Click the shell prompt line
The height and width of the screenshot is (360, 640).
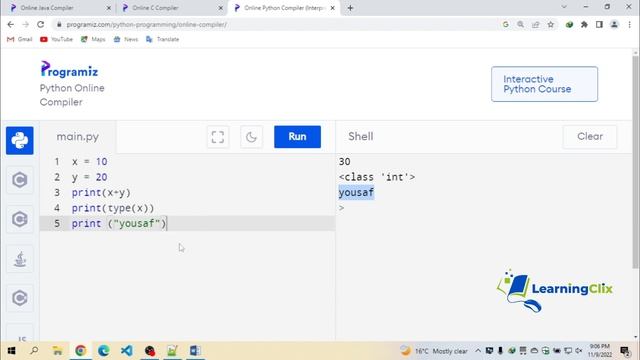[x=342, y=208]
